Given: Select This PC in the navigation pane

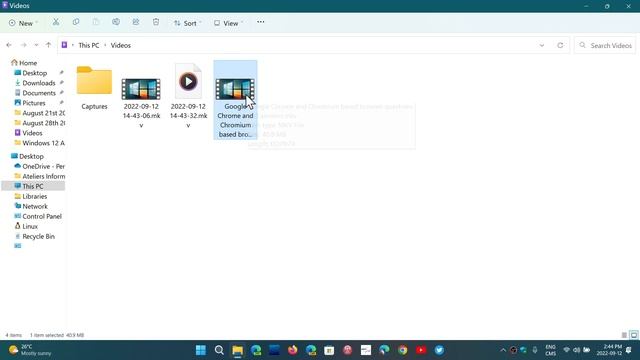Looking at the screenshot, I should click(33, 186).
